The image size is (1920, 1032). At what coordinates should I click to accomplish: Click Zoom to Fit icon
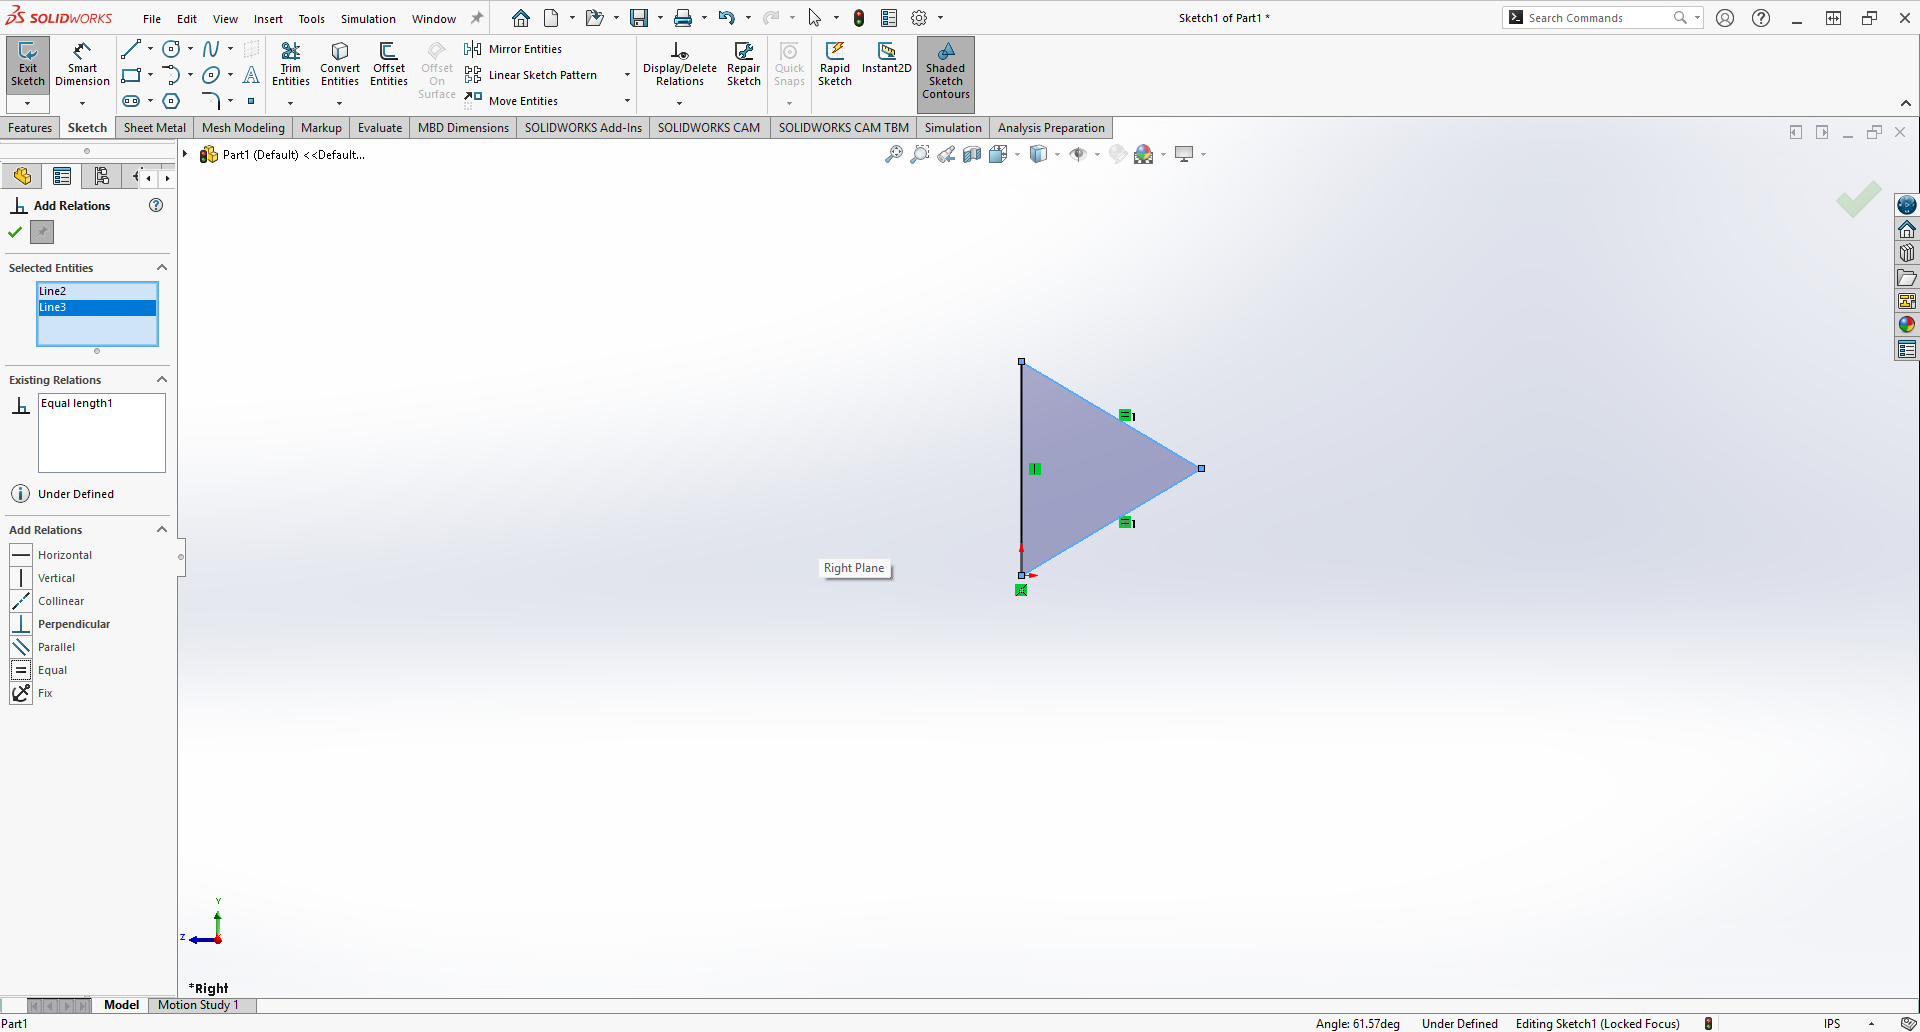click(x=894, y=154)
